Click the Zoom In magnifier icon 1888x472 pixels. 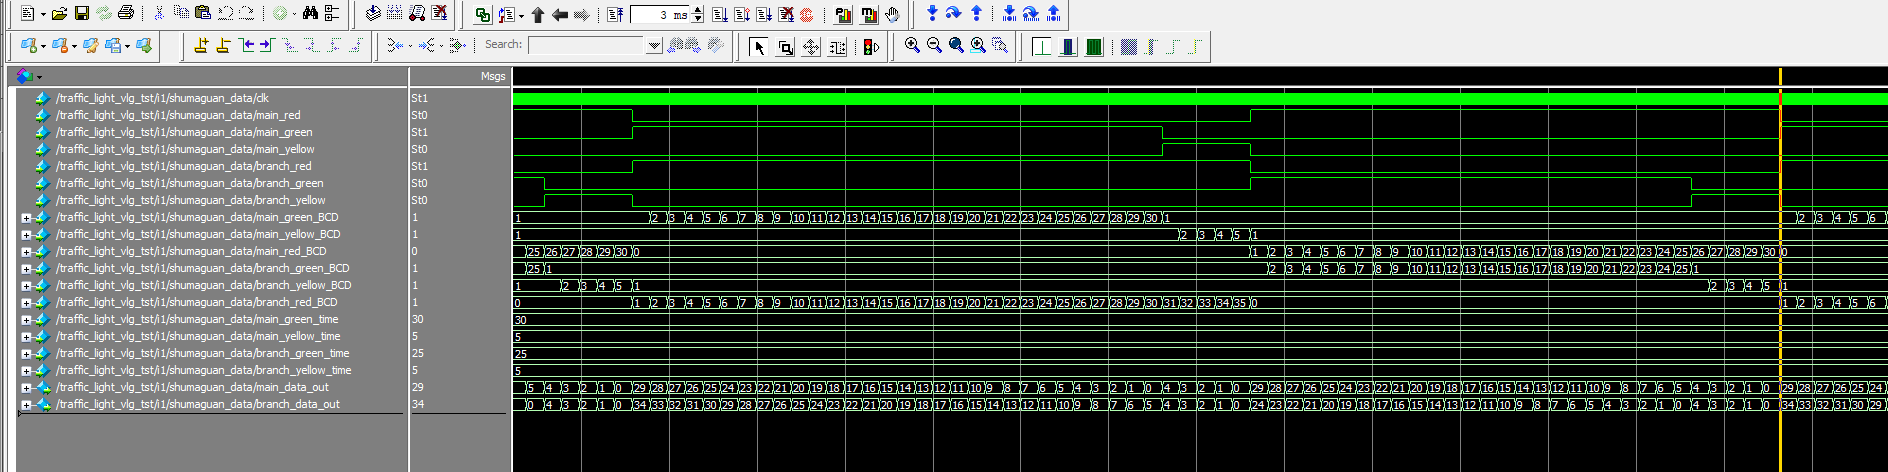[912, 45]
